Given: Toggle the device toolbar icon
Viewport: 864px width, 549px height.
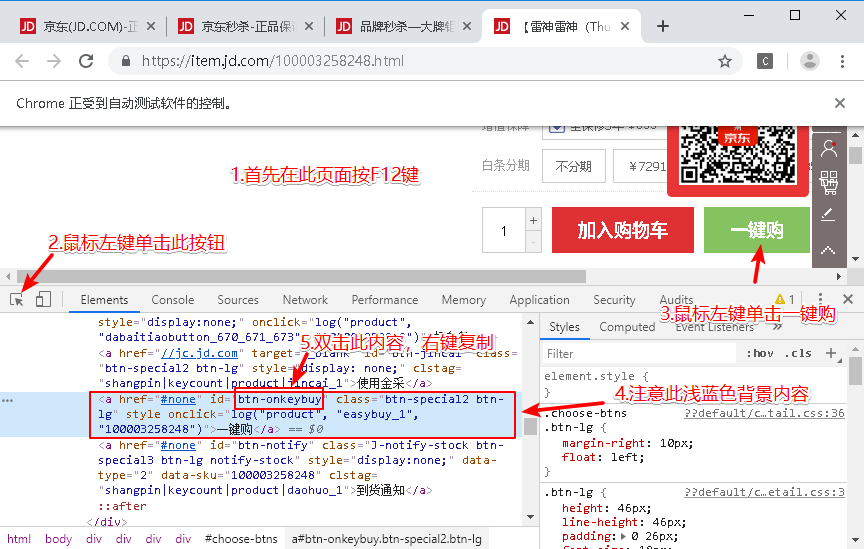Looking at the screenshot, I should tap(43, 299).
